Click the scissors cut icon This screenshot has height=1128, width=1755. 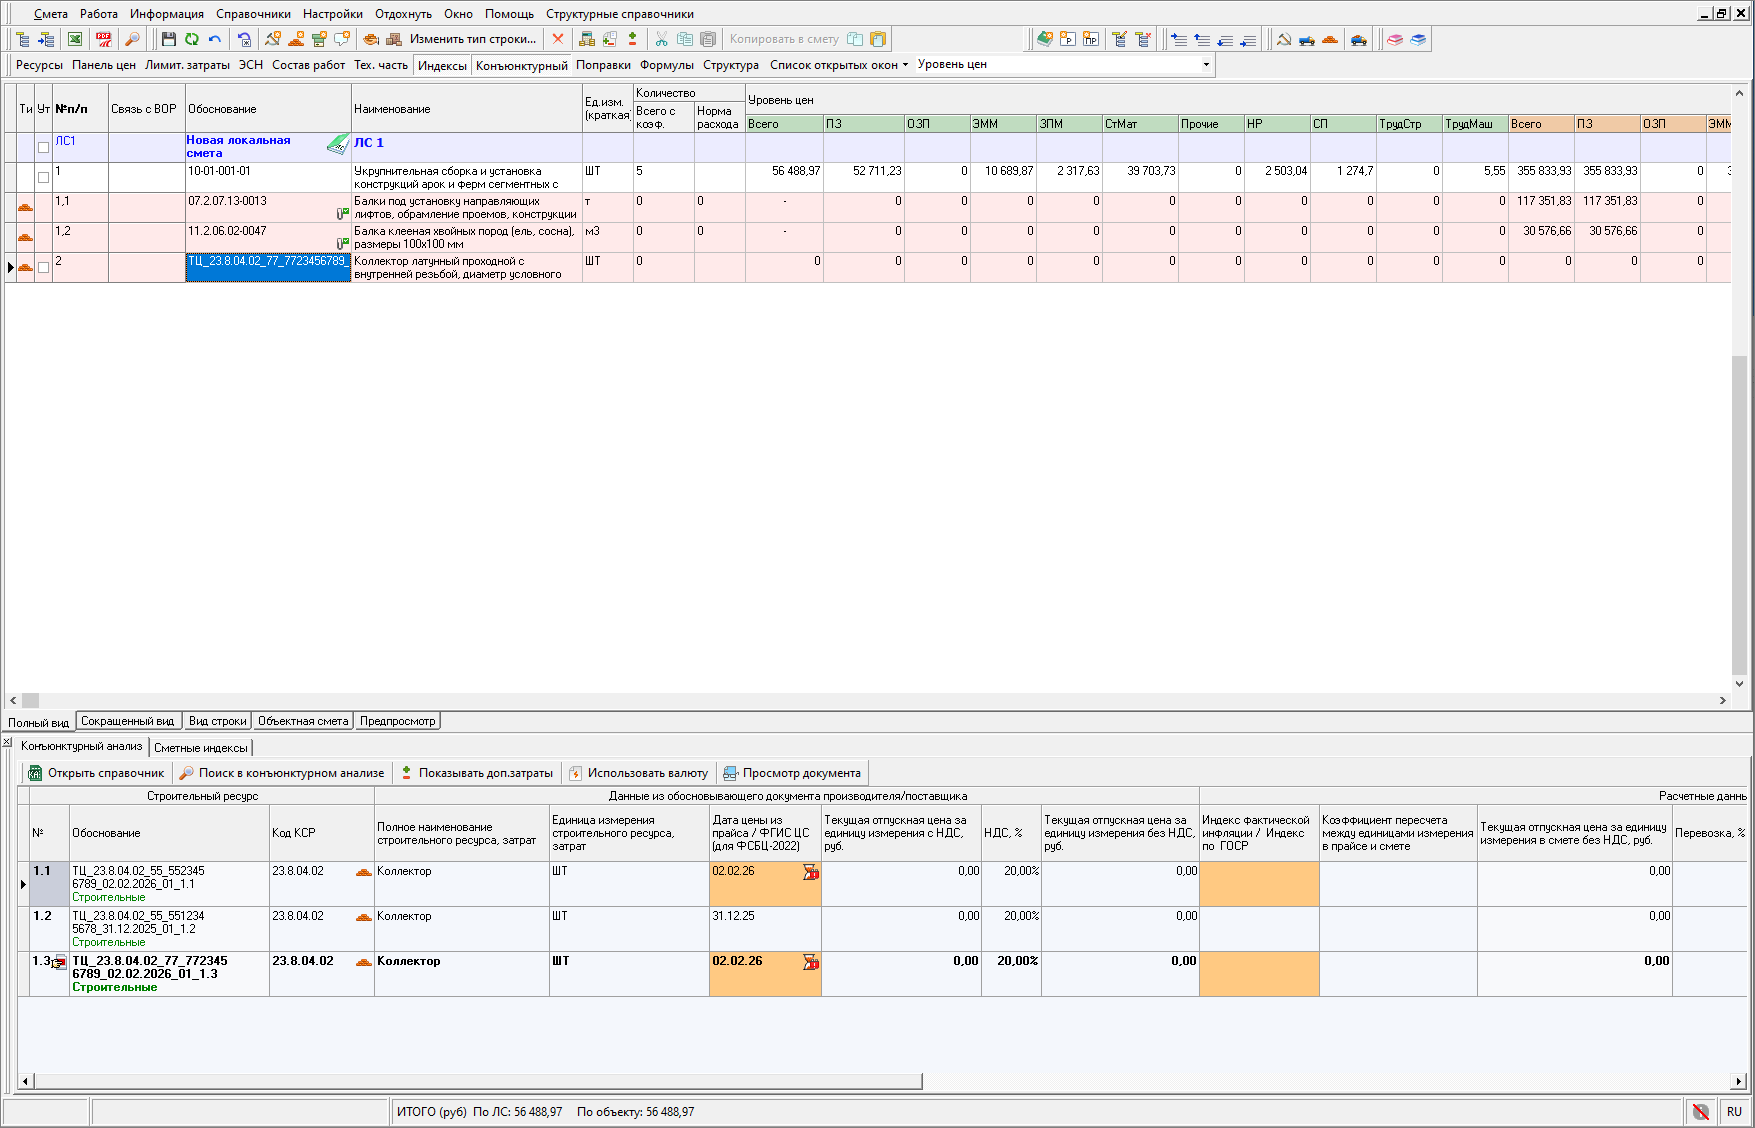point(661,39)
